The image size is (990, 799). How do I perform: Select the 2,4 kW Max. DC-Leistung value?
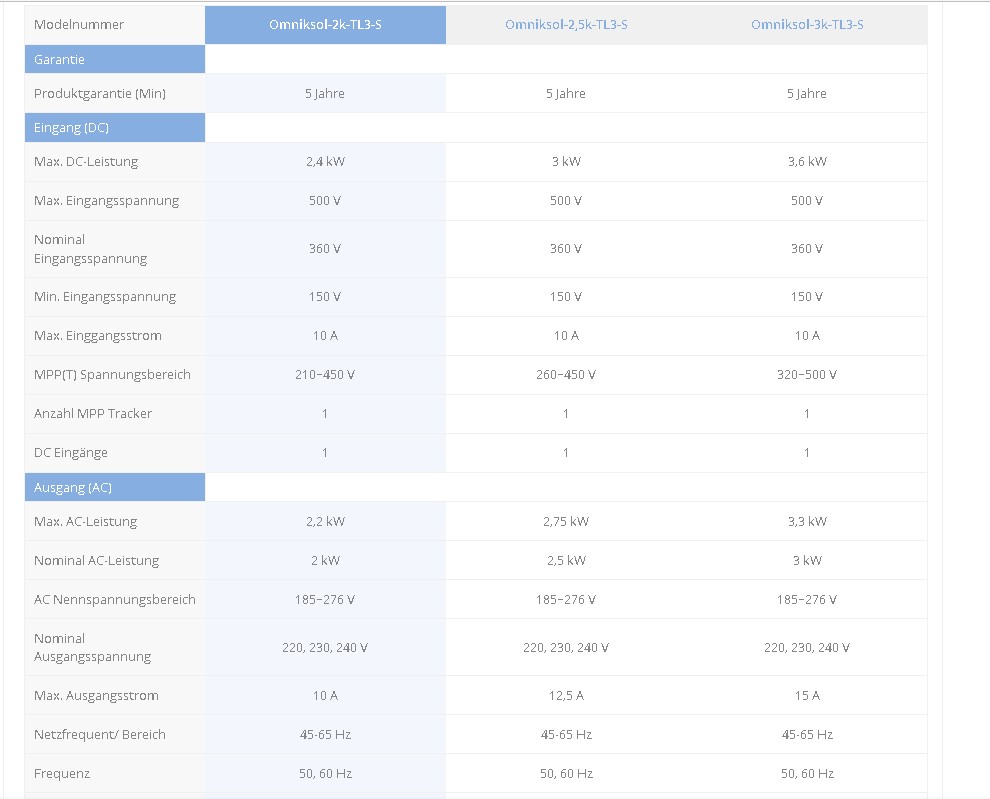(x=325, y=162)
